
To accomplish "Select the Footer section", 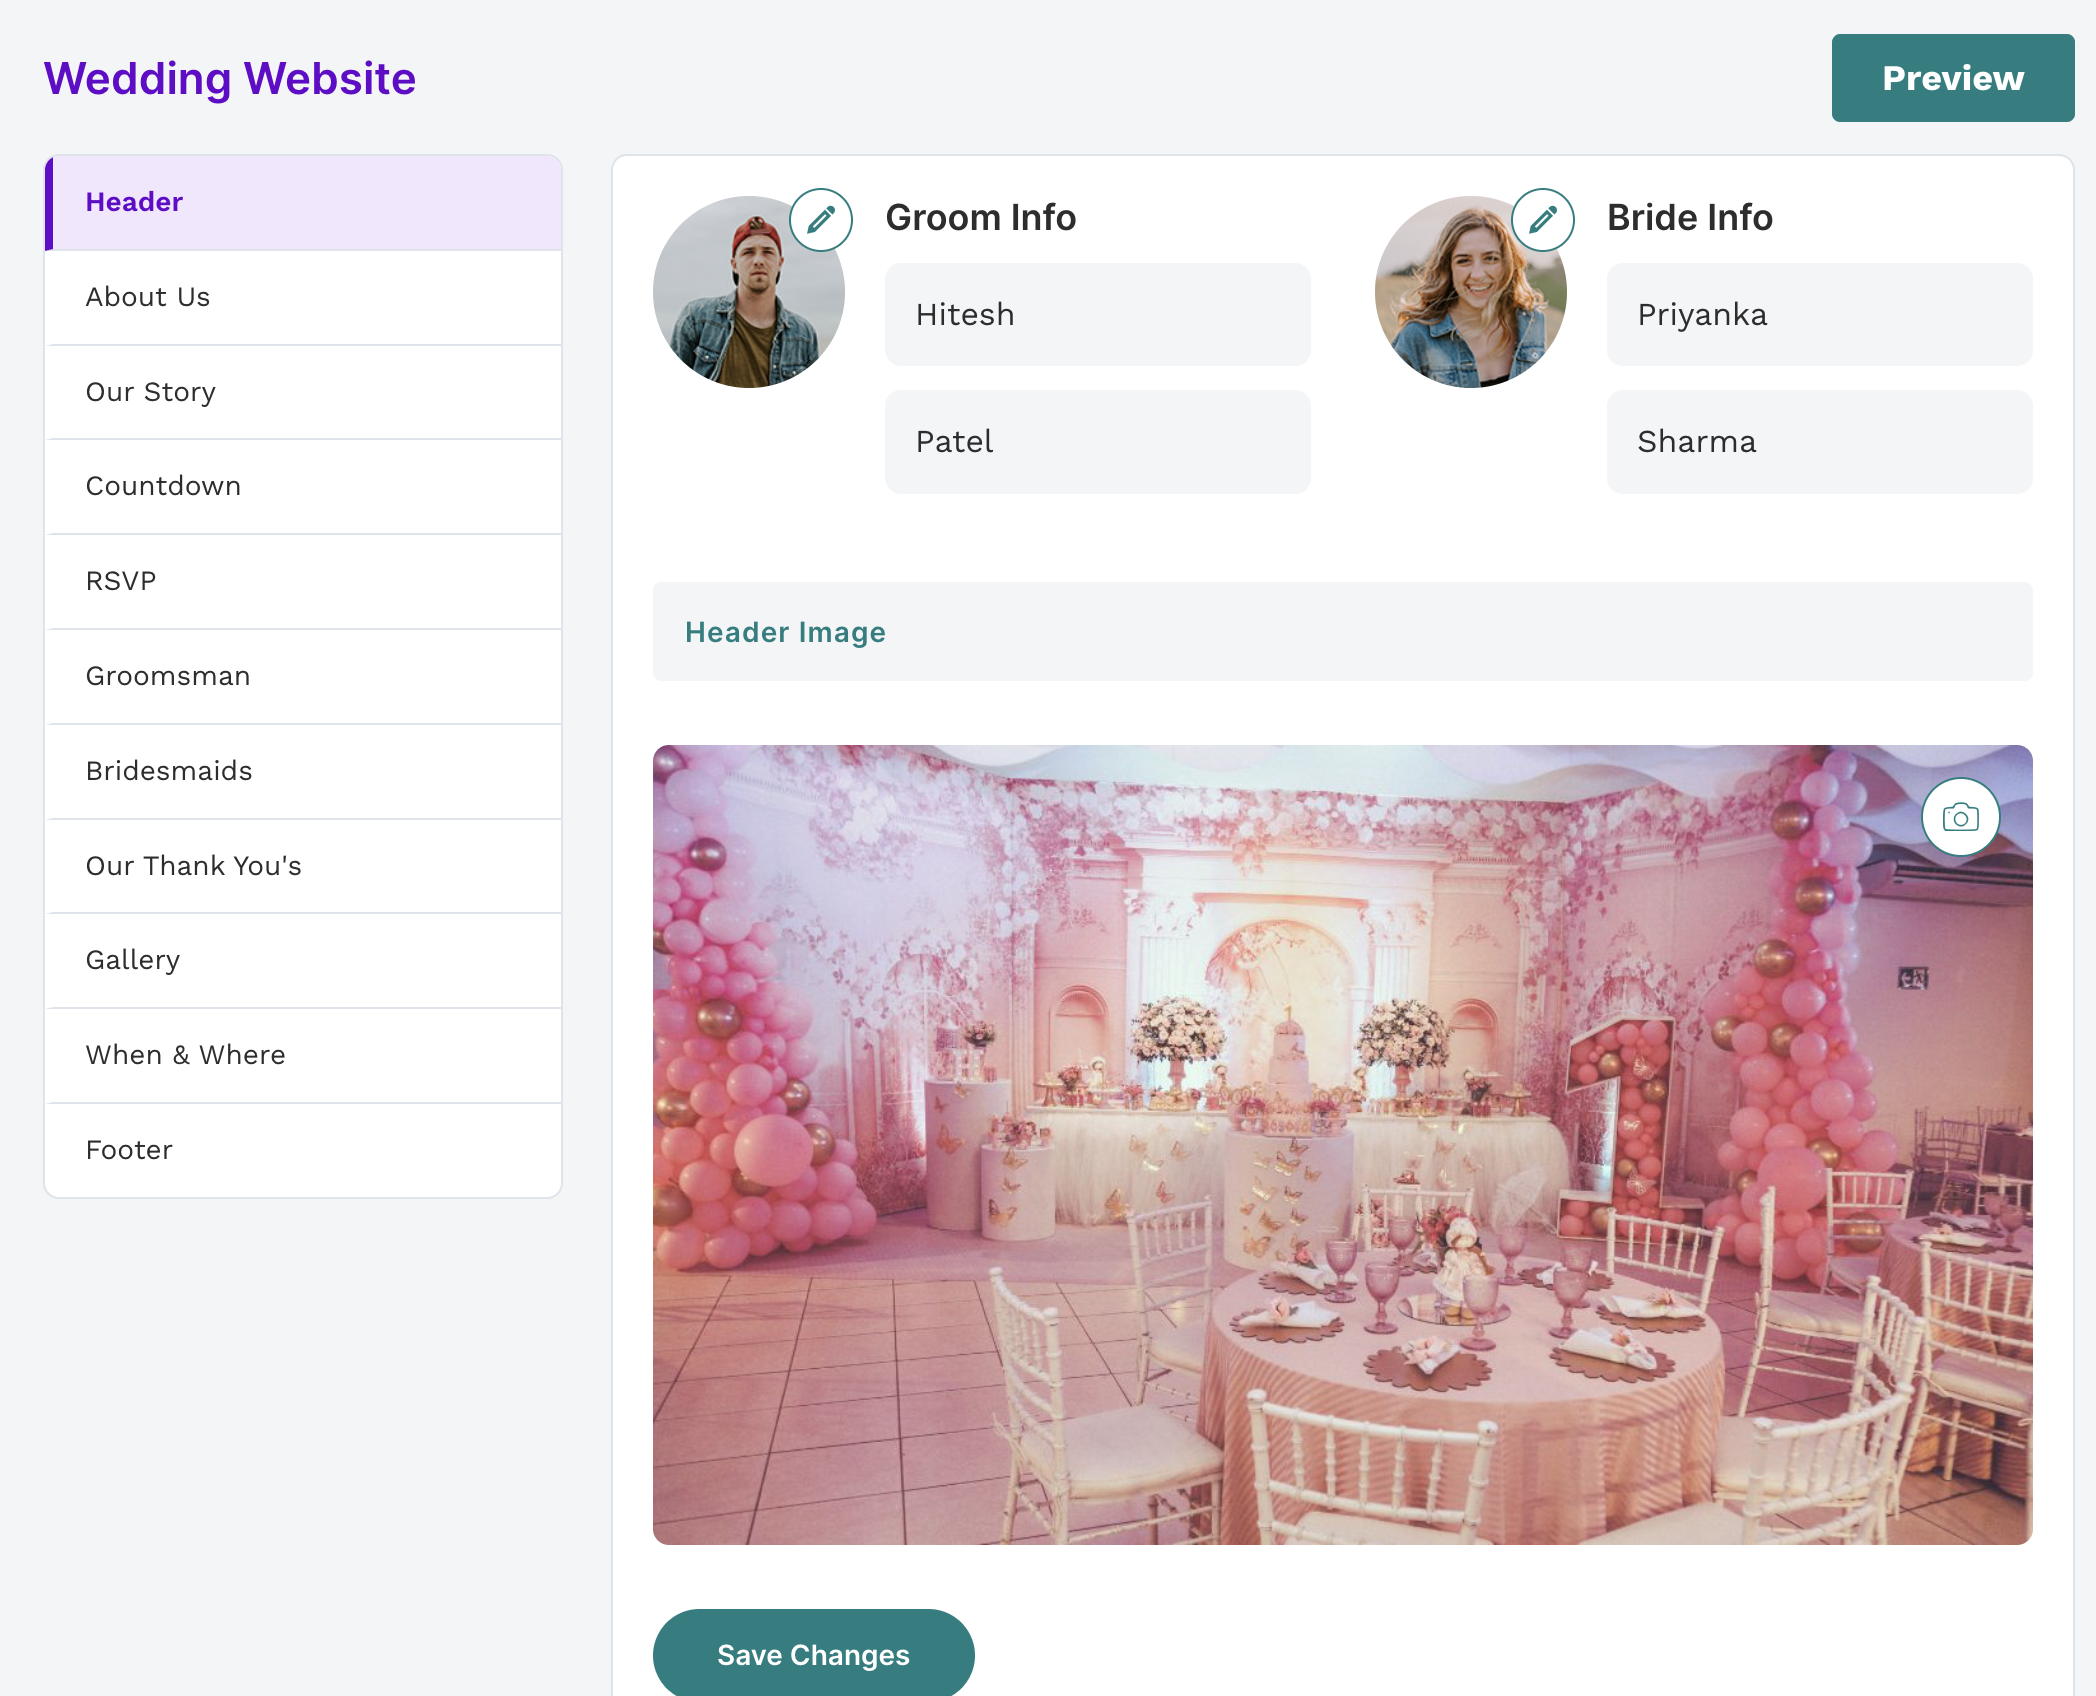I will click(x=303, y=1150).
